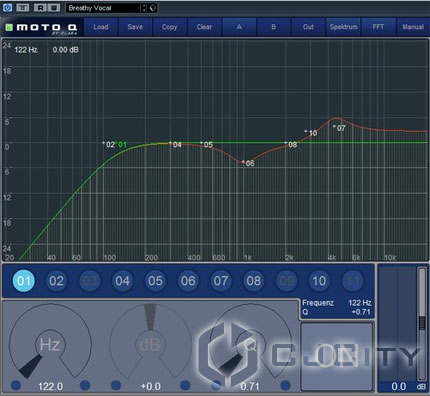
Task: Click the Hz frequency knob
Action: pyautogui.click(x=50, y=343)
